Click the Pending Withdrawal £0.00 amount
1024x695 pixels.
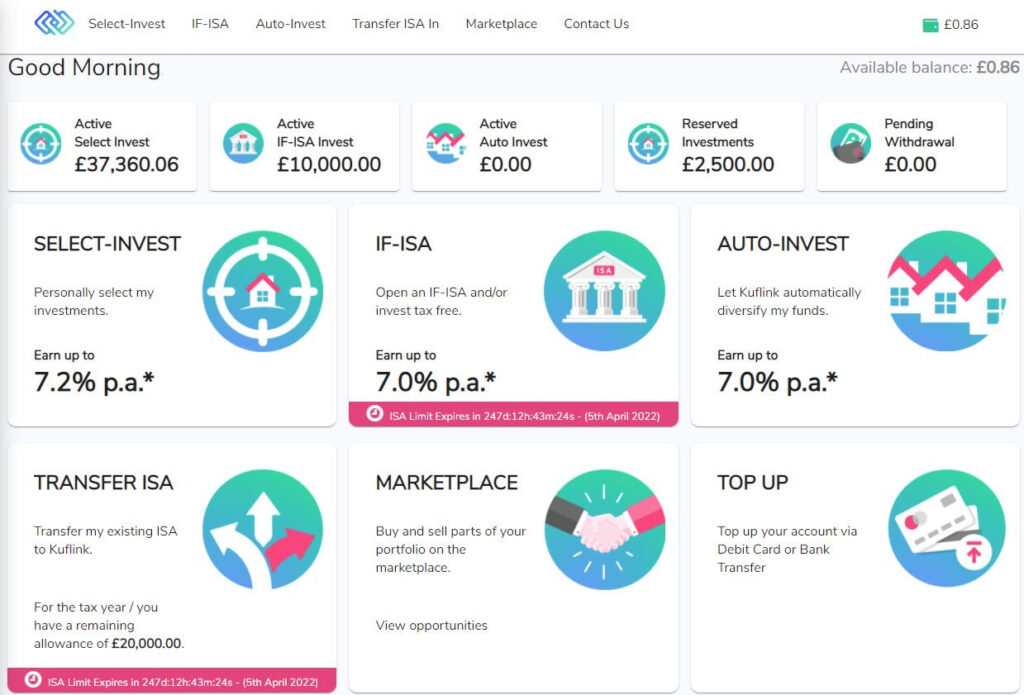910,165
